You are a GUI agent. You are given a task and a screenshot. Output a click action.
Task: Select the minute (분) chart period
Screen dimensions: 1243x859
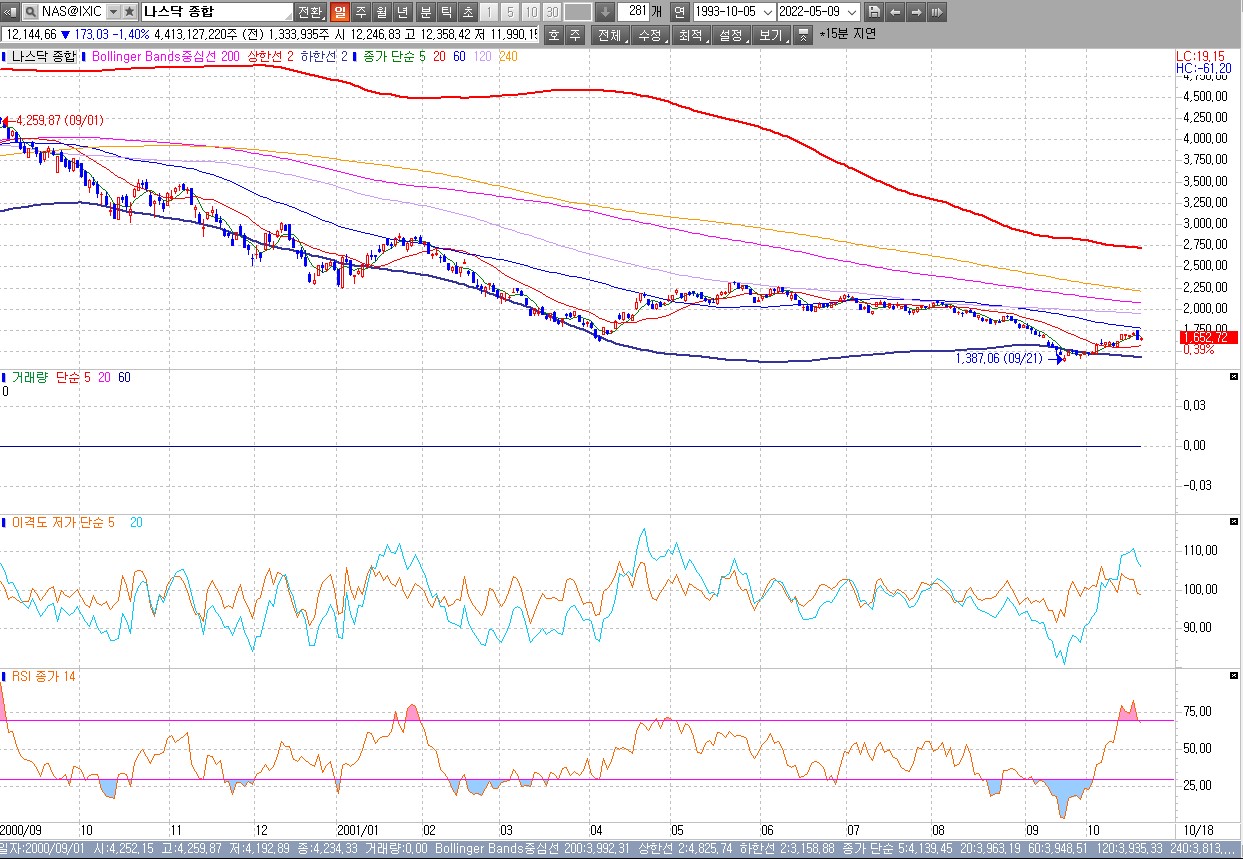point(425,12)
